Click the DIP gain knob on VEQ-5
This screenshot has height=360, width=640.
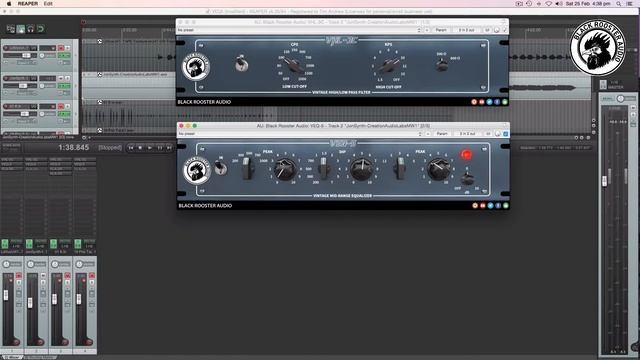[361, 169]
